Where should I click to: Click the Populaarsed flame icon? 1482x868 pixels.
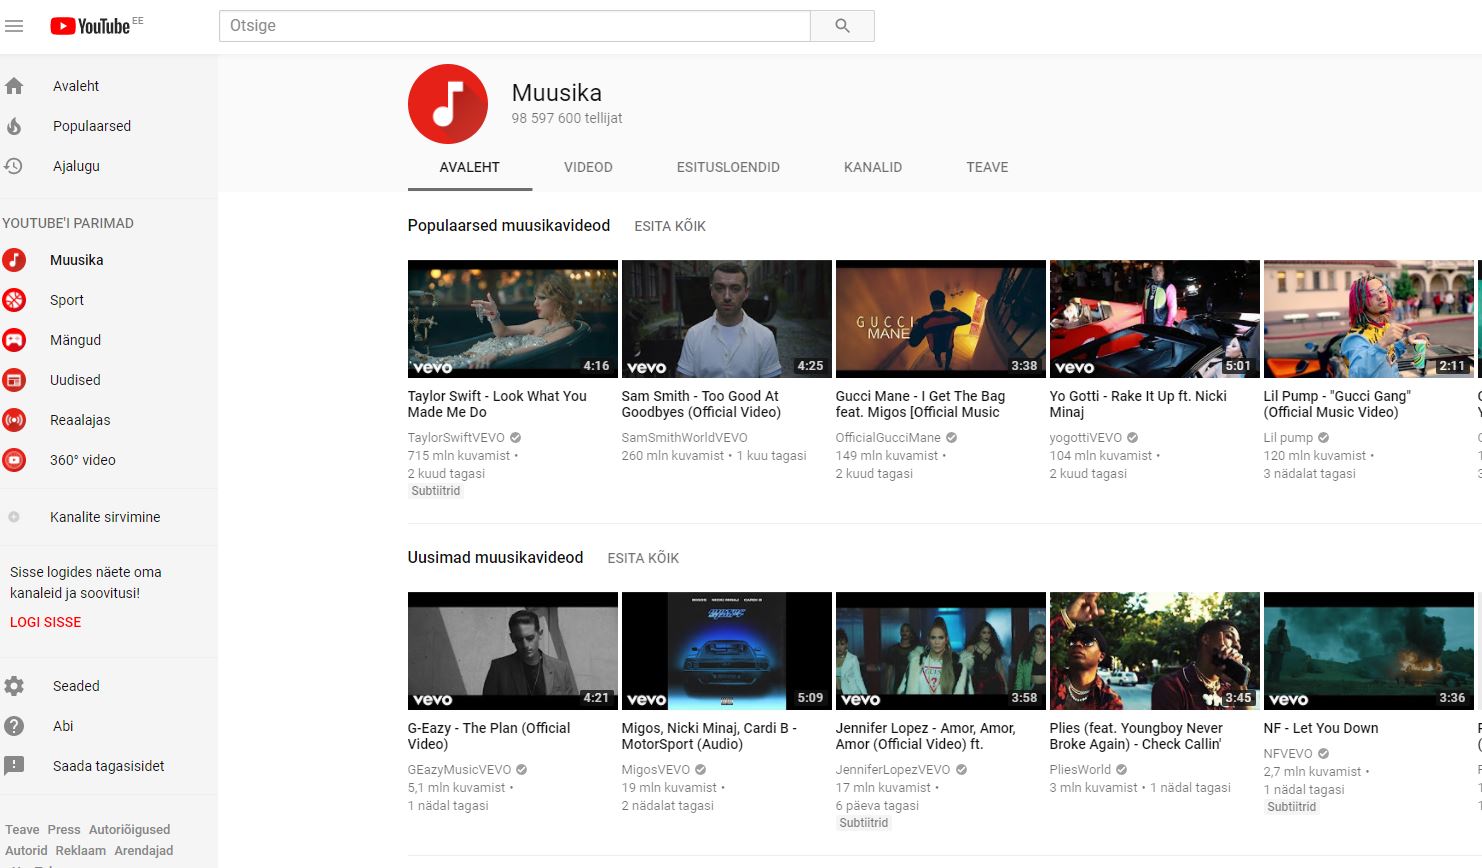[14, 126]
